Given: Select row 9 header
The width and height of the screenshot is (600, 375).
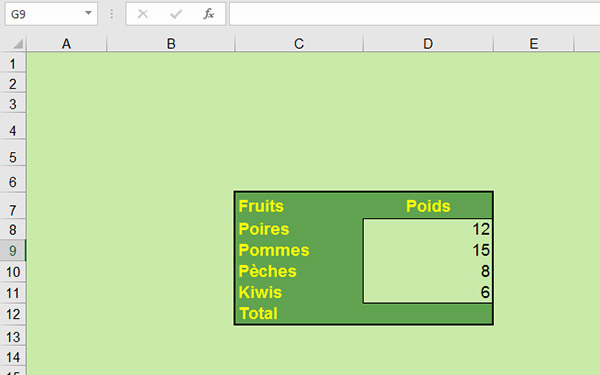Looking at the screenshot, I should coord(13,251).
